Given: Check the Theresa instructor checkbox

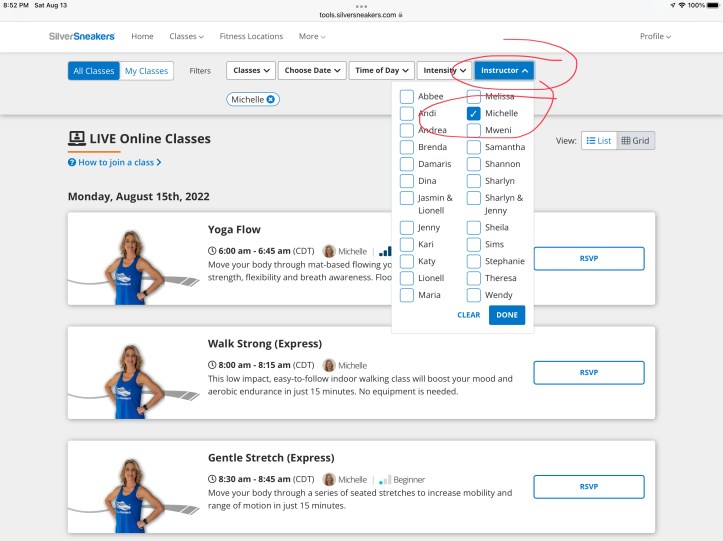Looking at the screenshot, I should click(474, 278).
